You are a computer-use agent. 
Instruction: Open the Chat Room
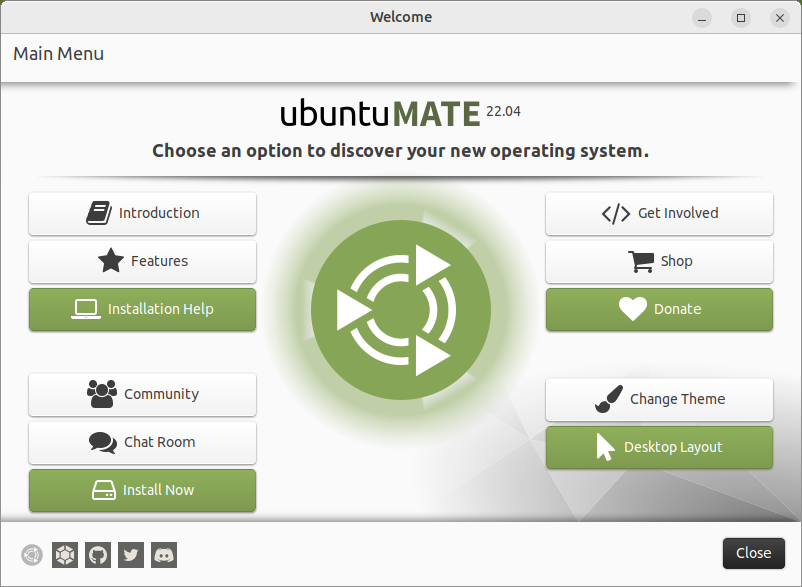tap(142, 442)
